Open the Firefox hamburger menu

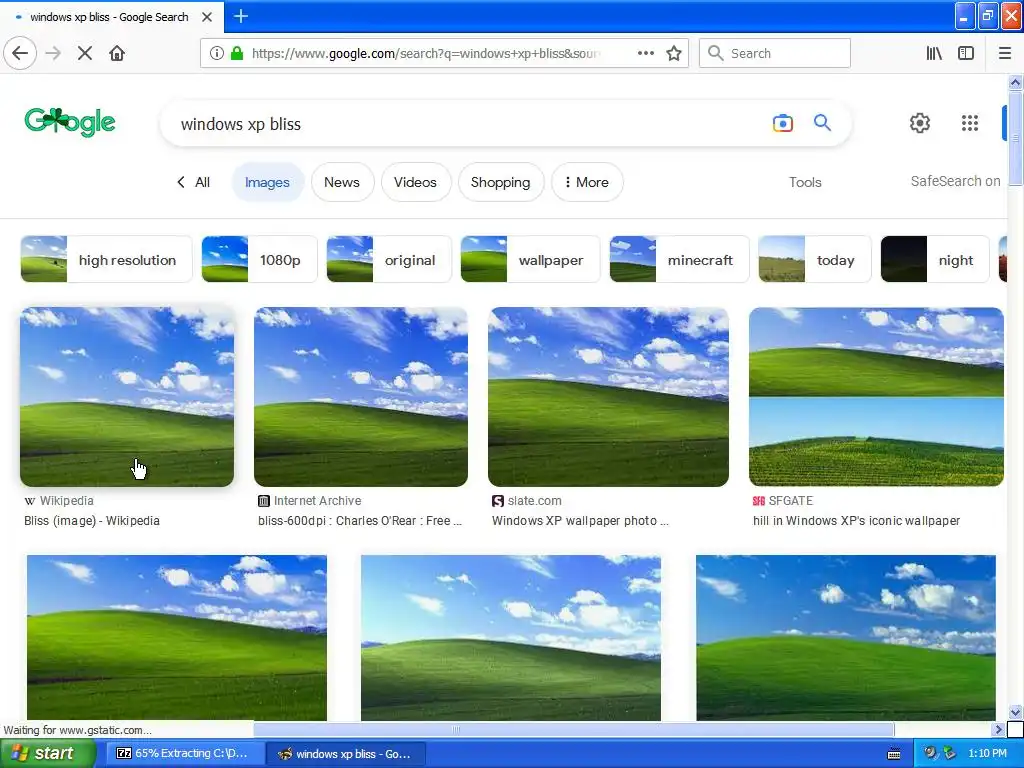1005,53
